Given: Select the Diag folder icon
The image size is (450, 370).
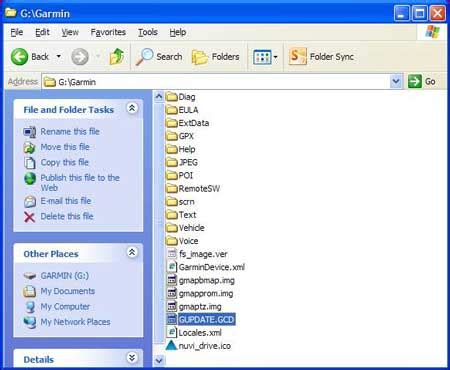Looking at the screenshot, I should (172, 97).
